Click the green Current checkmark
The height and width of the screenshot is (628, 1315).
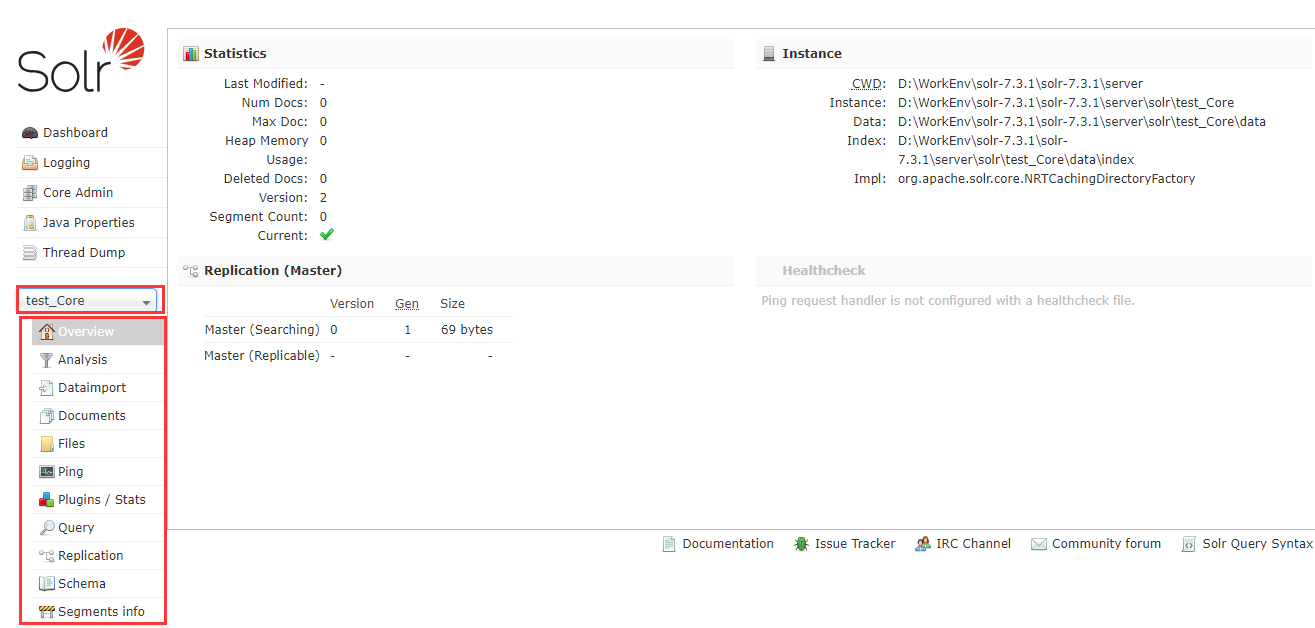327,235
